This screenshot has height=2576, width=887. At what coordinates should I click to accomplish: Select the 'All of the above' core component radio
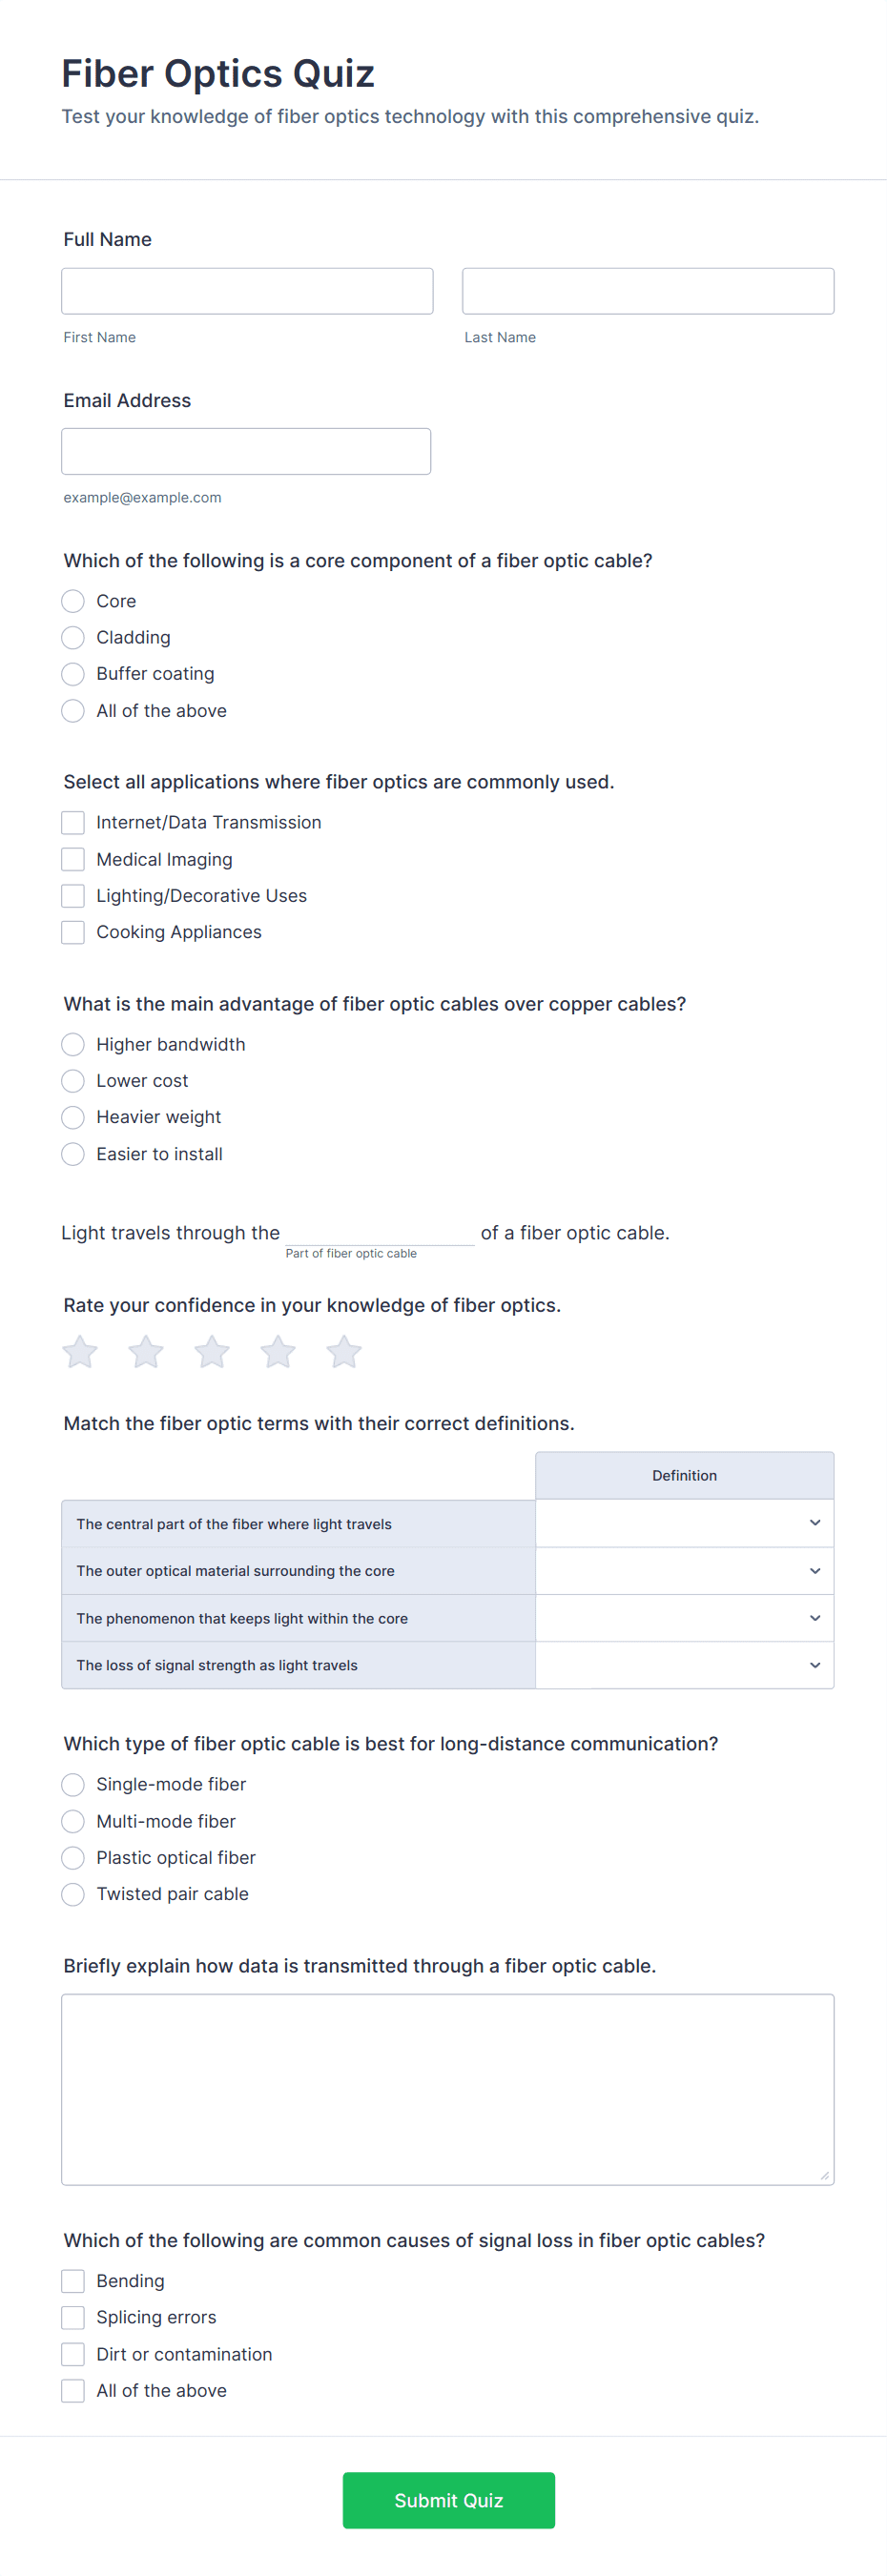pos(73,711)
